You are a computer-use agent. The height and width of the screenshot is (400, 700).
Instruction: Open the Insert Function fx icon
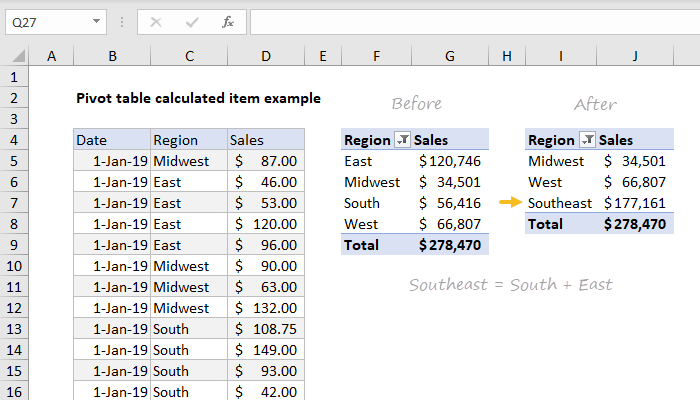228,22
